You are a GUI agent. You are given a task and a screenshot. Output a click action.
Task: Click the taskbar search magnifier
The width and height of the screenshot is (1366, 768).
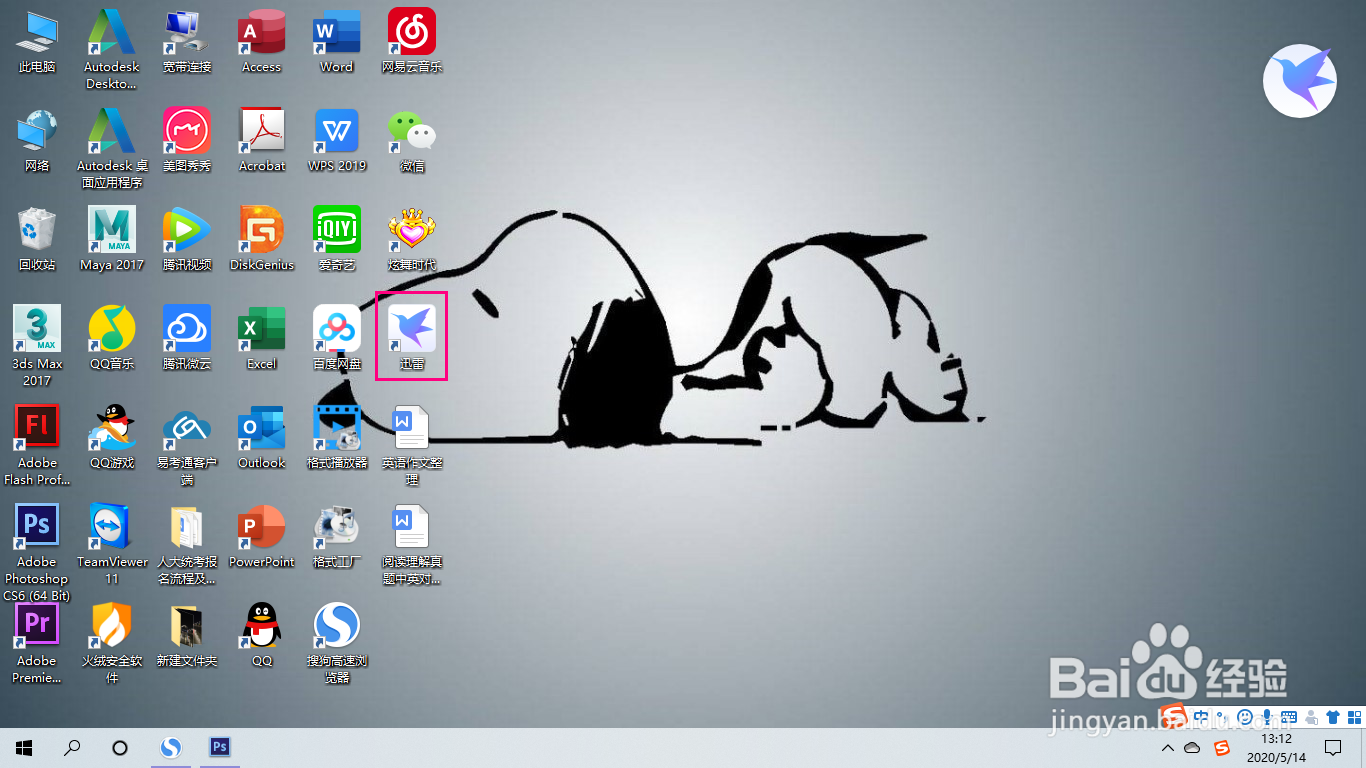(72, 747)
